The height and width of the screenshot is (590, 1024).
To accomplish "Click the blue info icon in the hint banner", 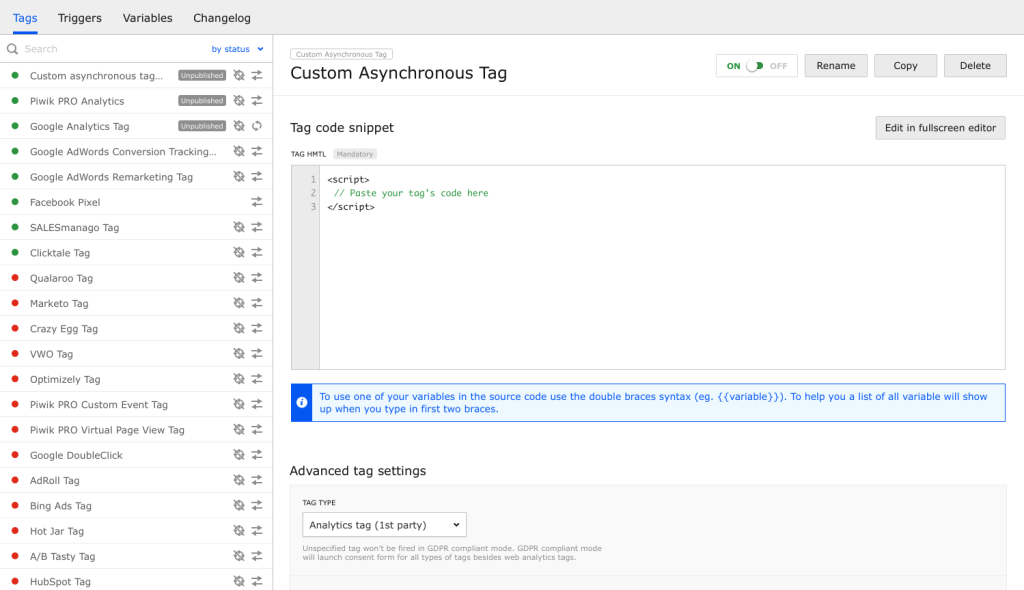I will pyautogui.click(x=302, y=402).
